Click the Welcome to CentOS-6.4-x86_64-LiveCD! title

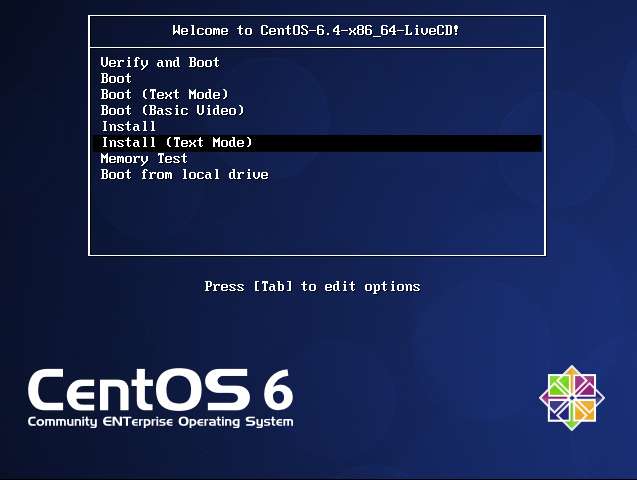point(316,30)
